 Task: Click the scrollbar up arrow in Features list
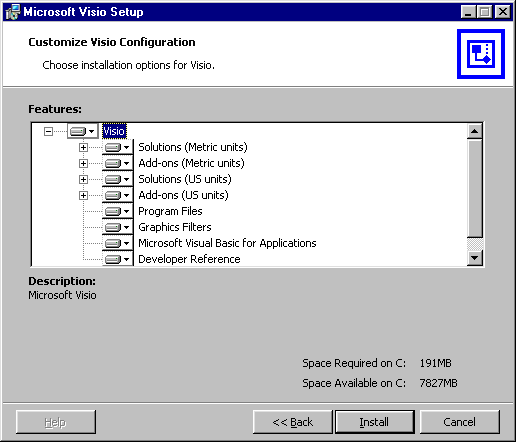click(x=475, y=131)
